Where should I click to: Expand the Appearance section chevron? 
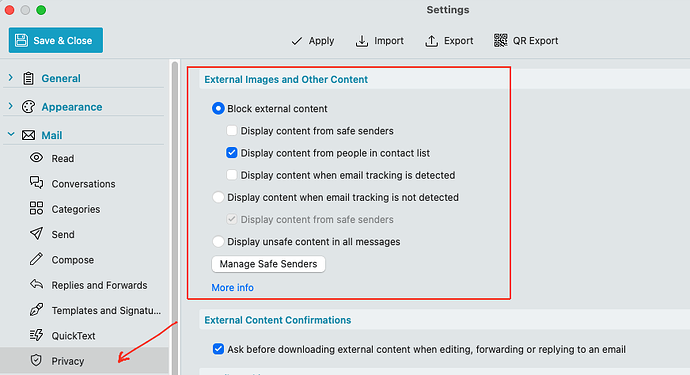pos(11,106)
